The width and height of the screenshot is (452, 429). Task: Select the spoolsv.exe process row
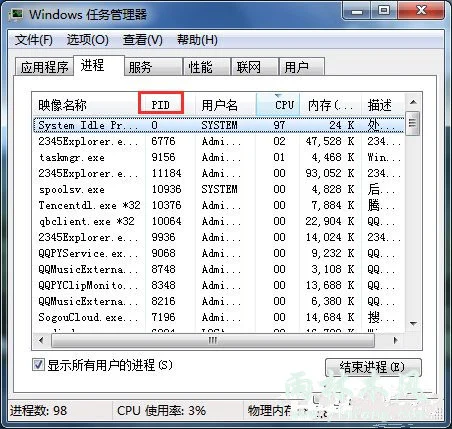tap(218, 189)
